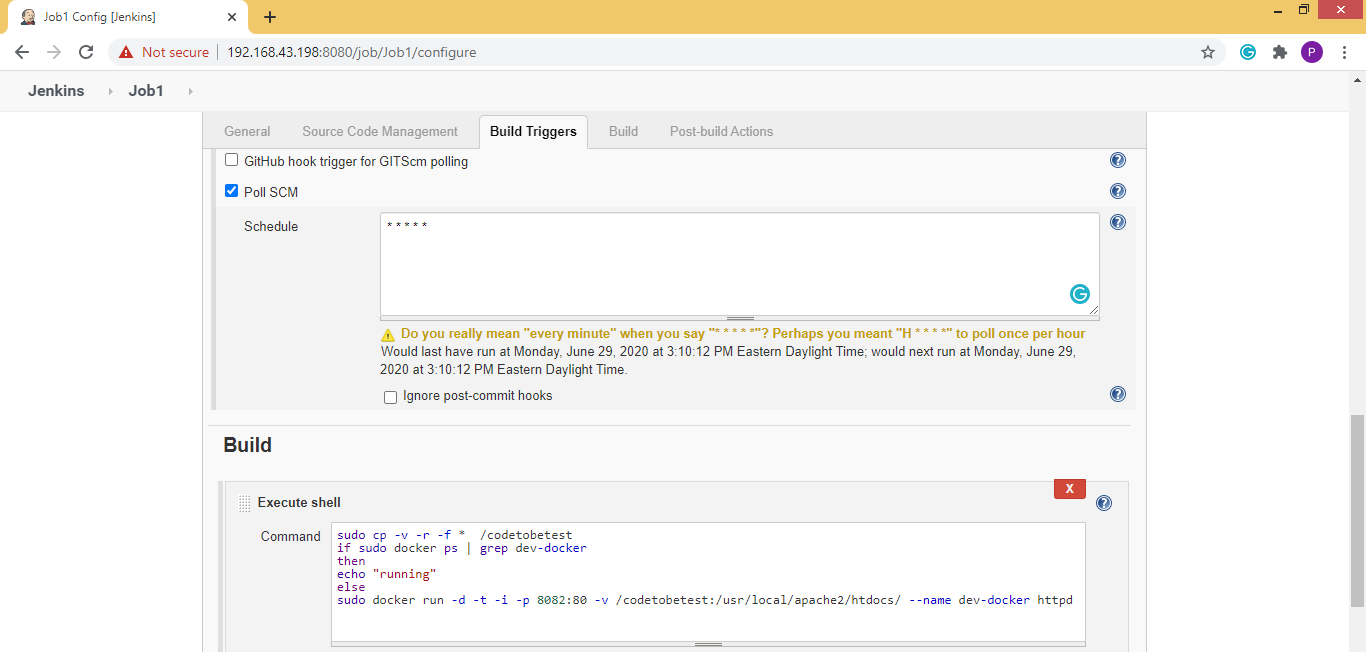Switch to the Post-build Actions tab
This screenshot has width=1366, height=652.
pos(721,131)
